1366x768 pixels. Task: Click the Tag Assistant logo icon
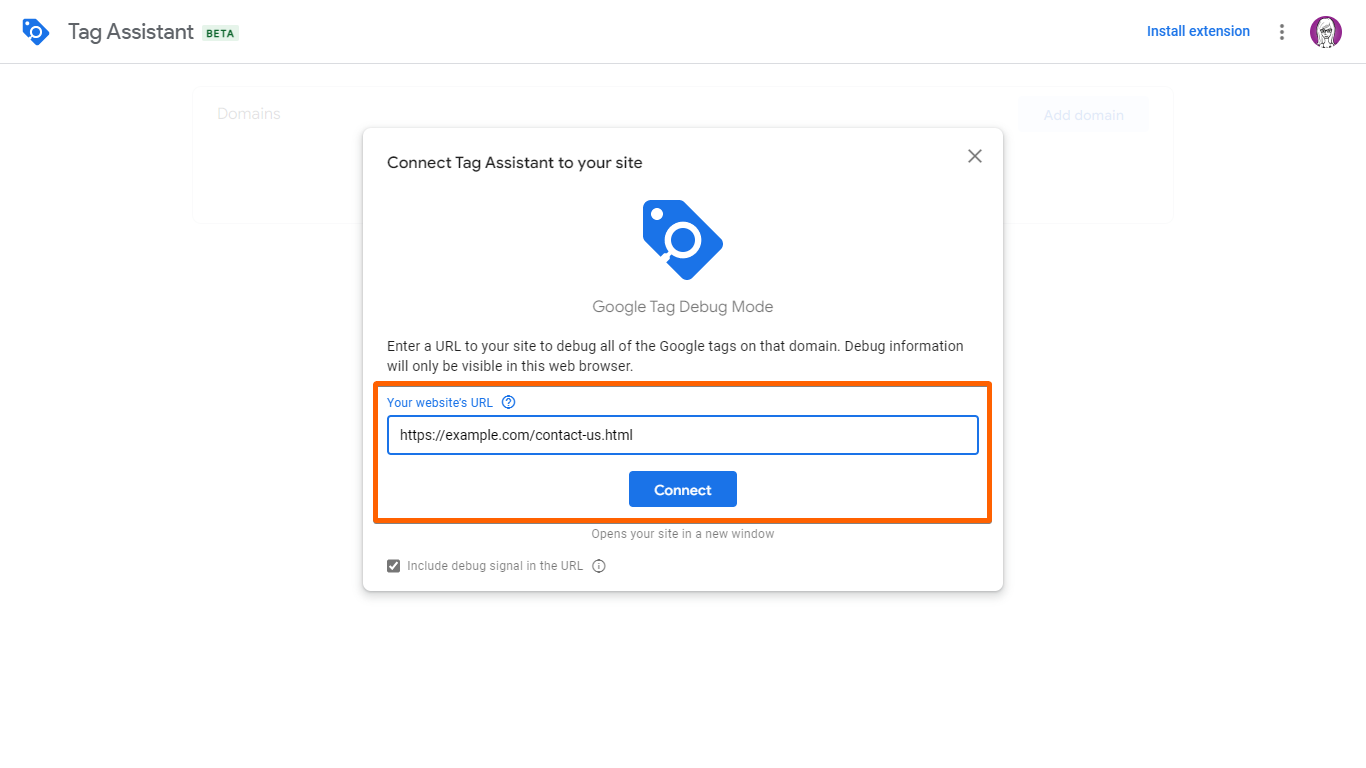[36, 32]
